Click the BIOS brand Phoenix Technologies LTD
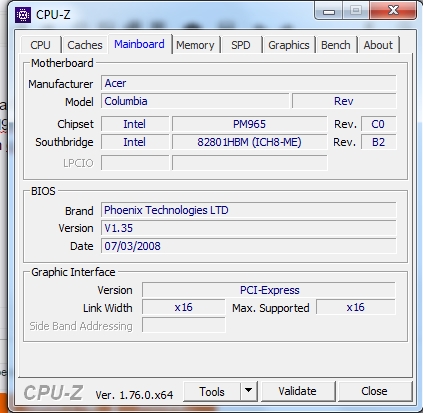 249,210
